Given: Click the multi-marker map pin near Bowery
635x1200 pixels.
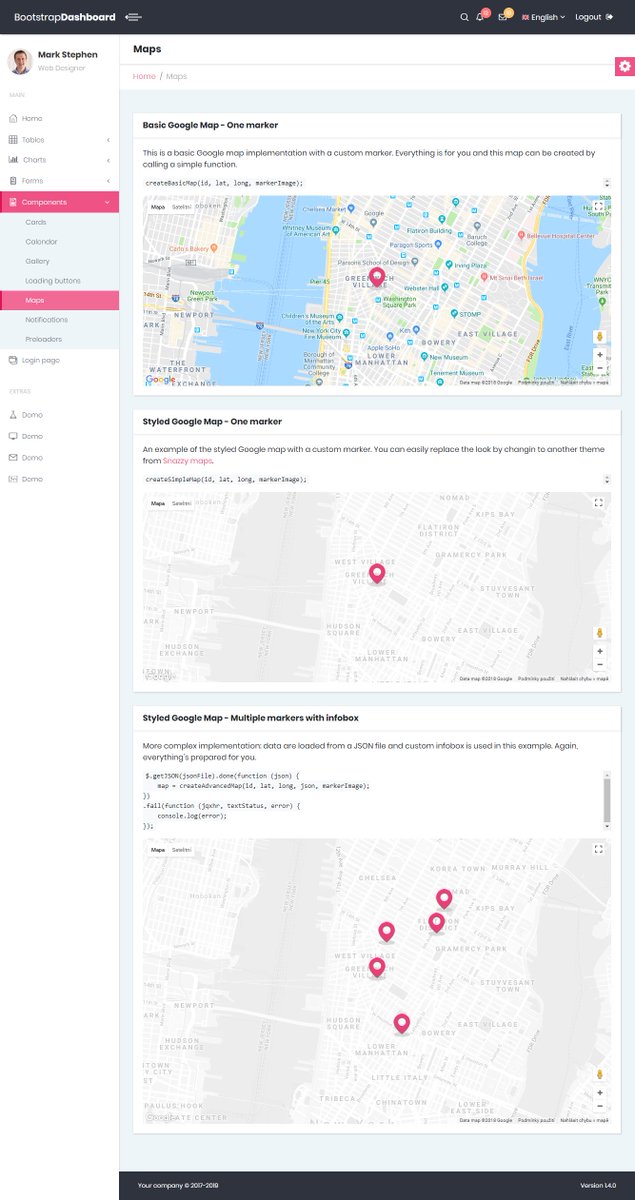Looking at the screenshot, I should (402, 1023).
